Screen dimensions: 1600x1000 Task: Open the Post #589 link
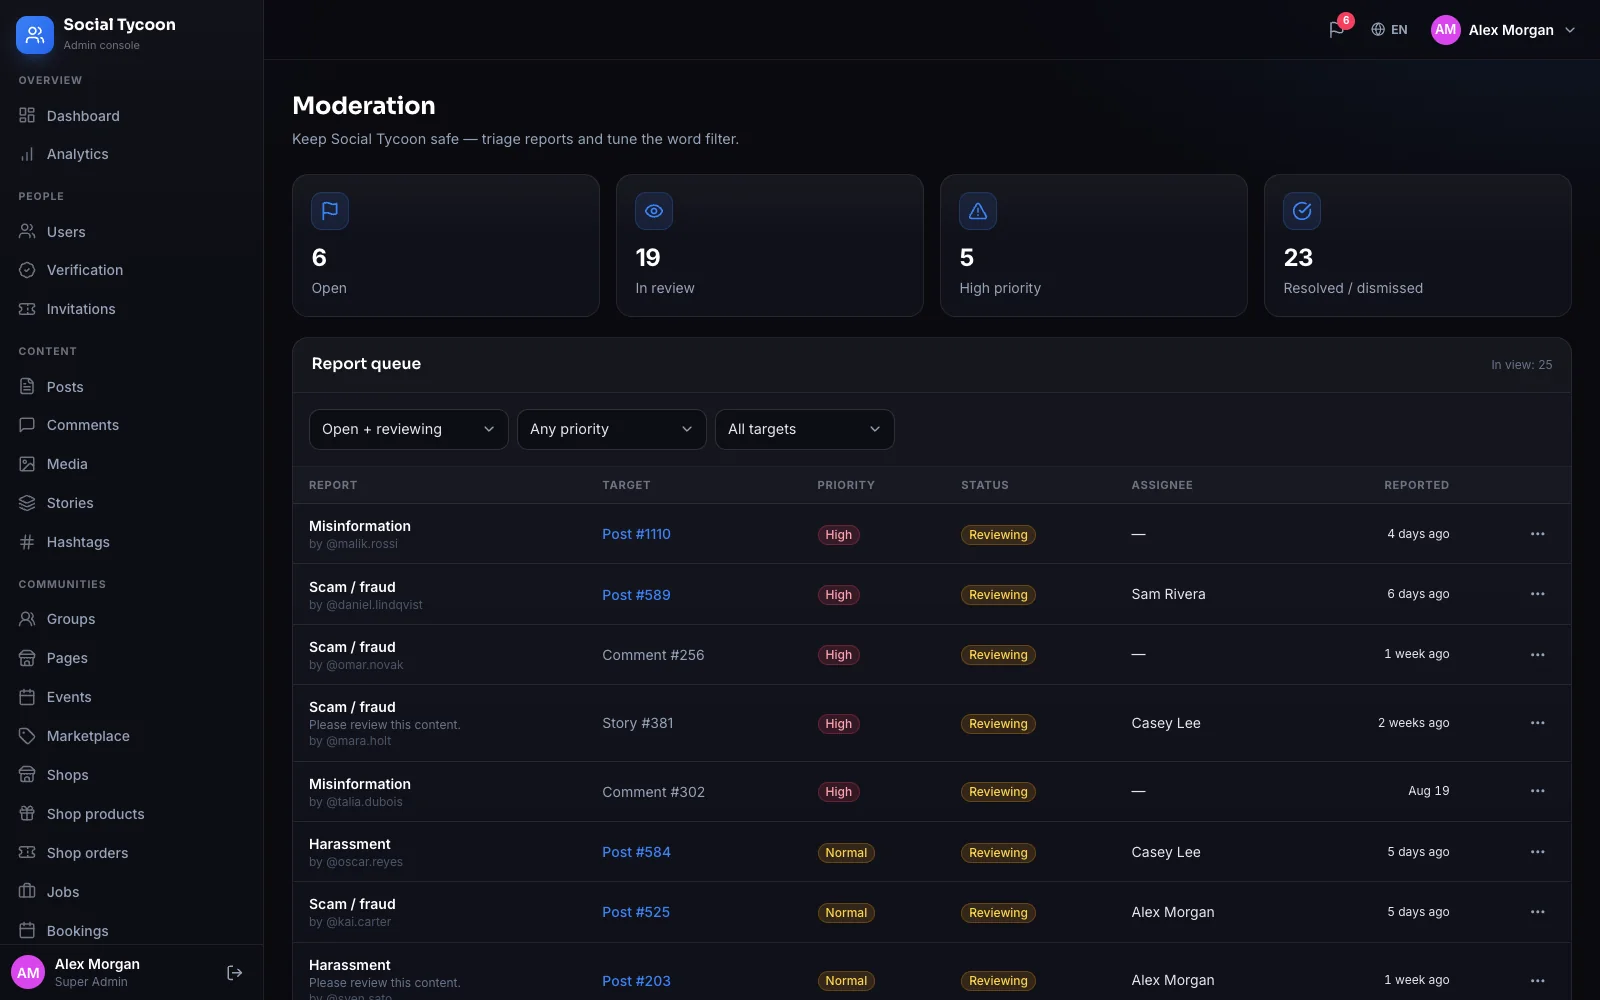(x=636, y=595)
